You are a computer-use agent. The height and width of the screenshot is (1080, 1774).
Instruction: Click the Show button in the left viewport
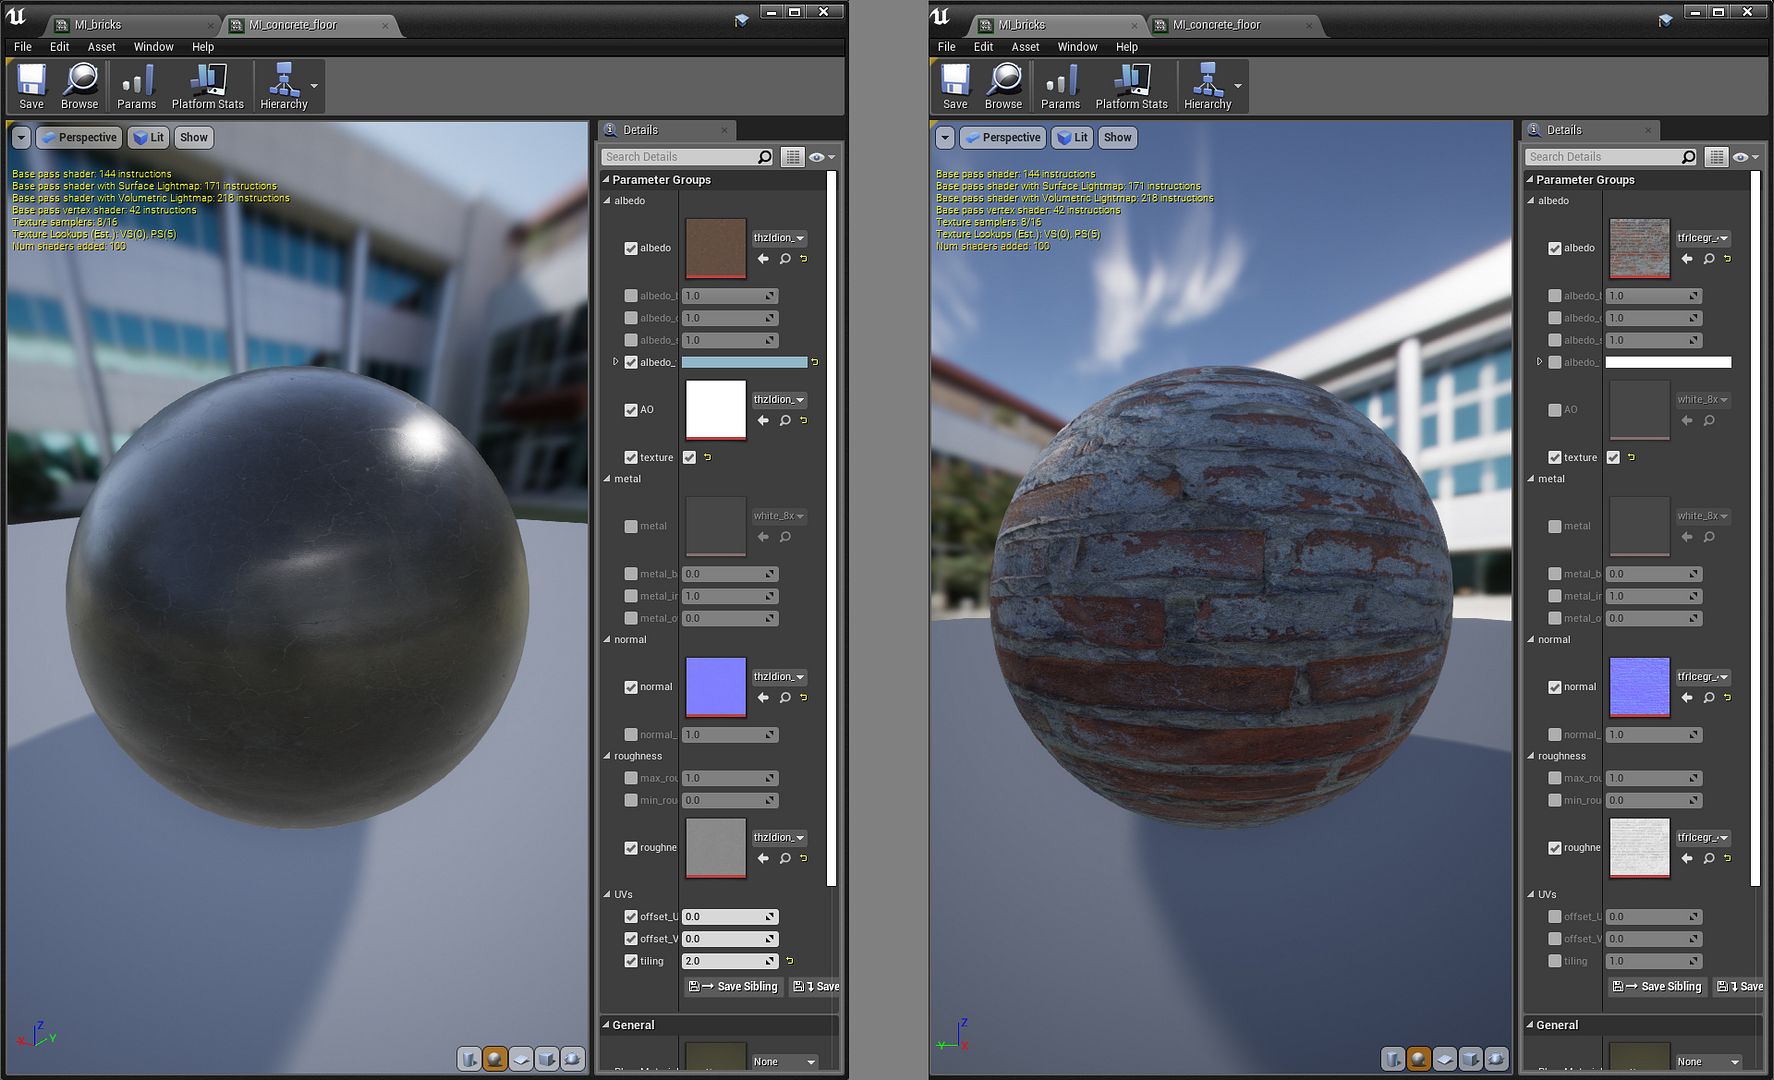pyautogui.click(x=194, y=138)
